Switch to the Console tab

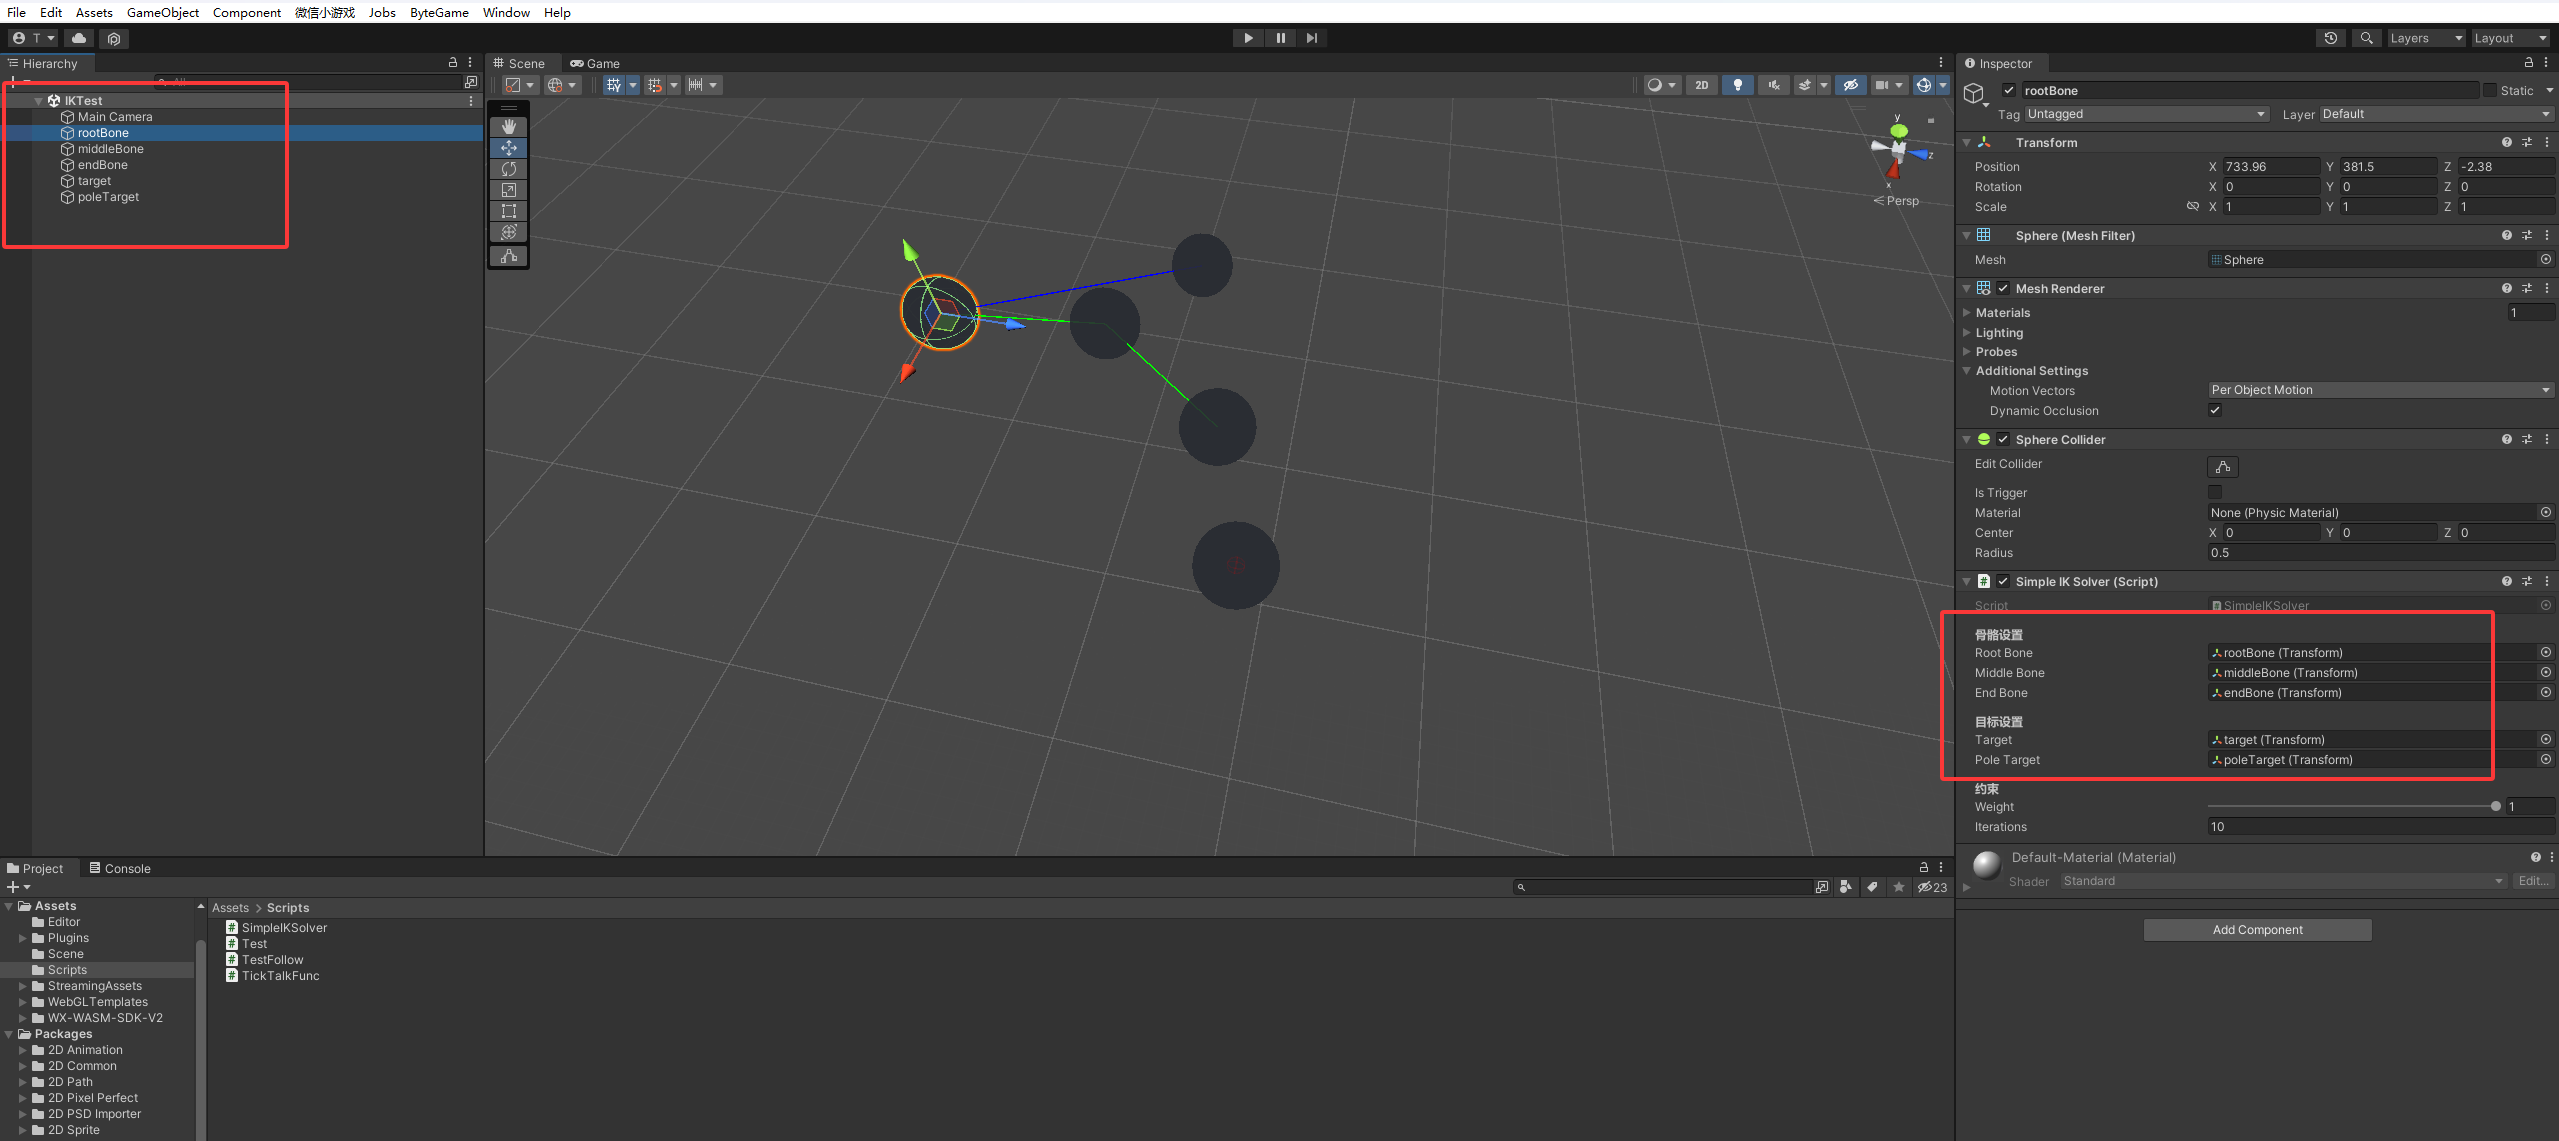(x=120, y=868)
